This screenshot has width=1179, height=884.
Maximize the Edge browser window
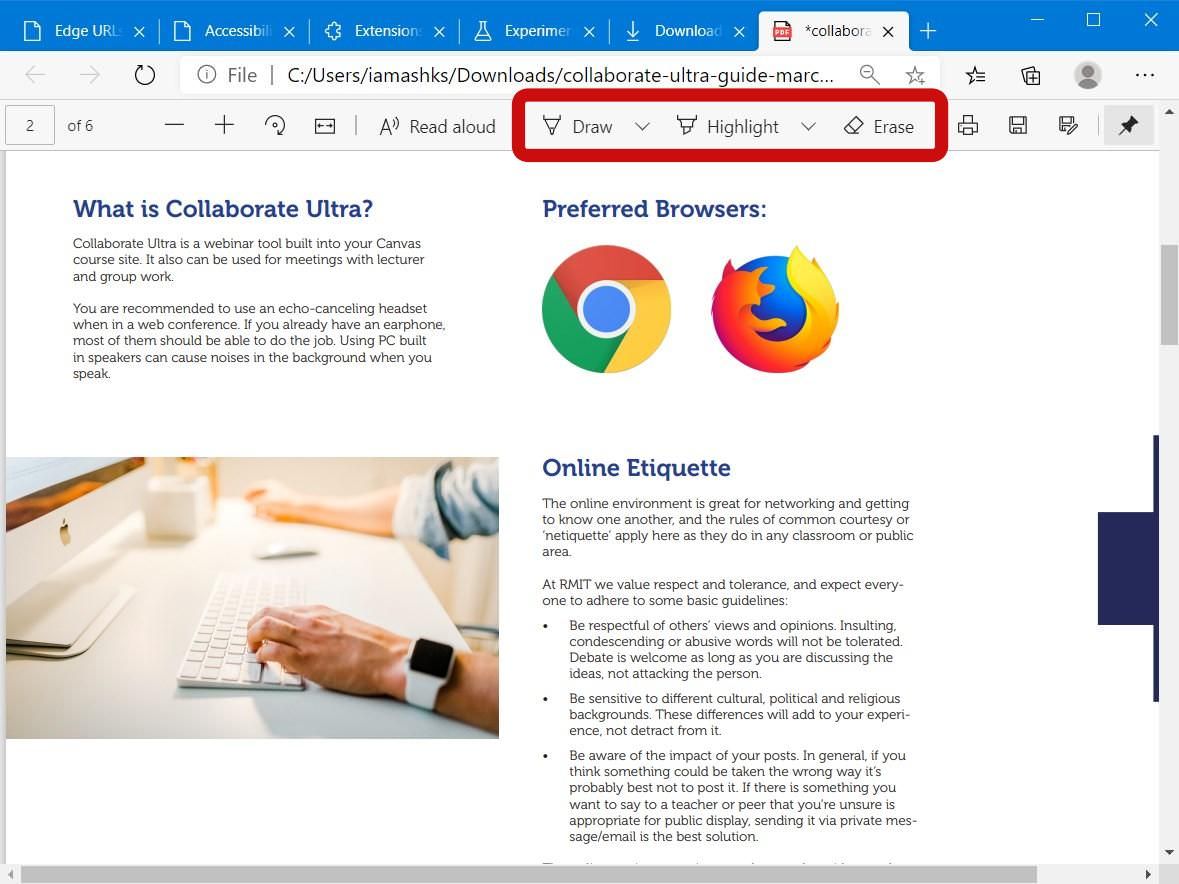point(1094,20)
